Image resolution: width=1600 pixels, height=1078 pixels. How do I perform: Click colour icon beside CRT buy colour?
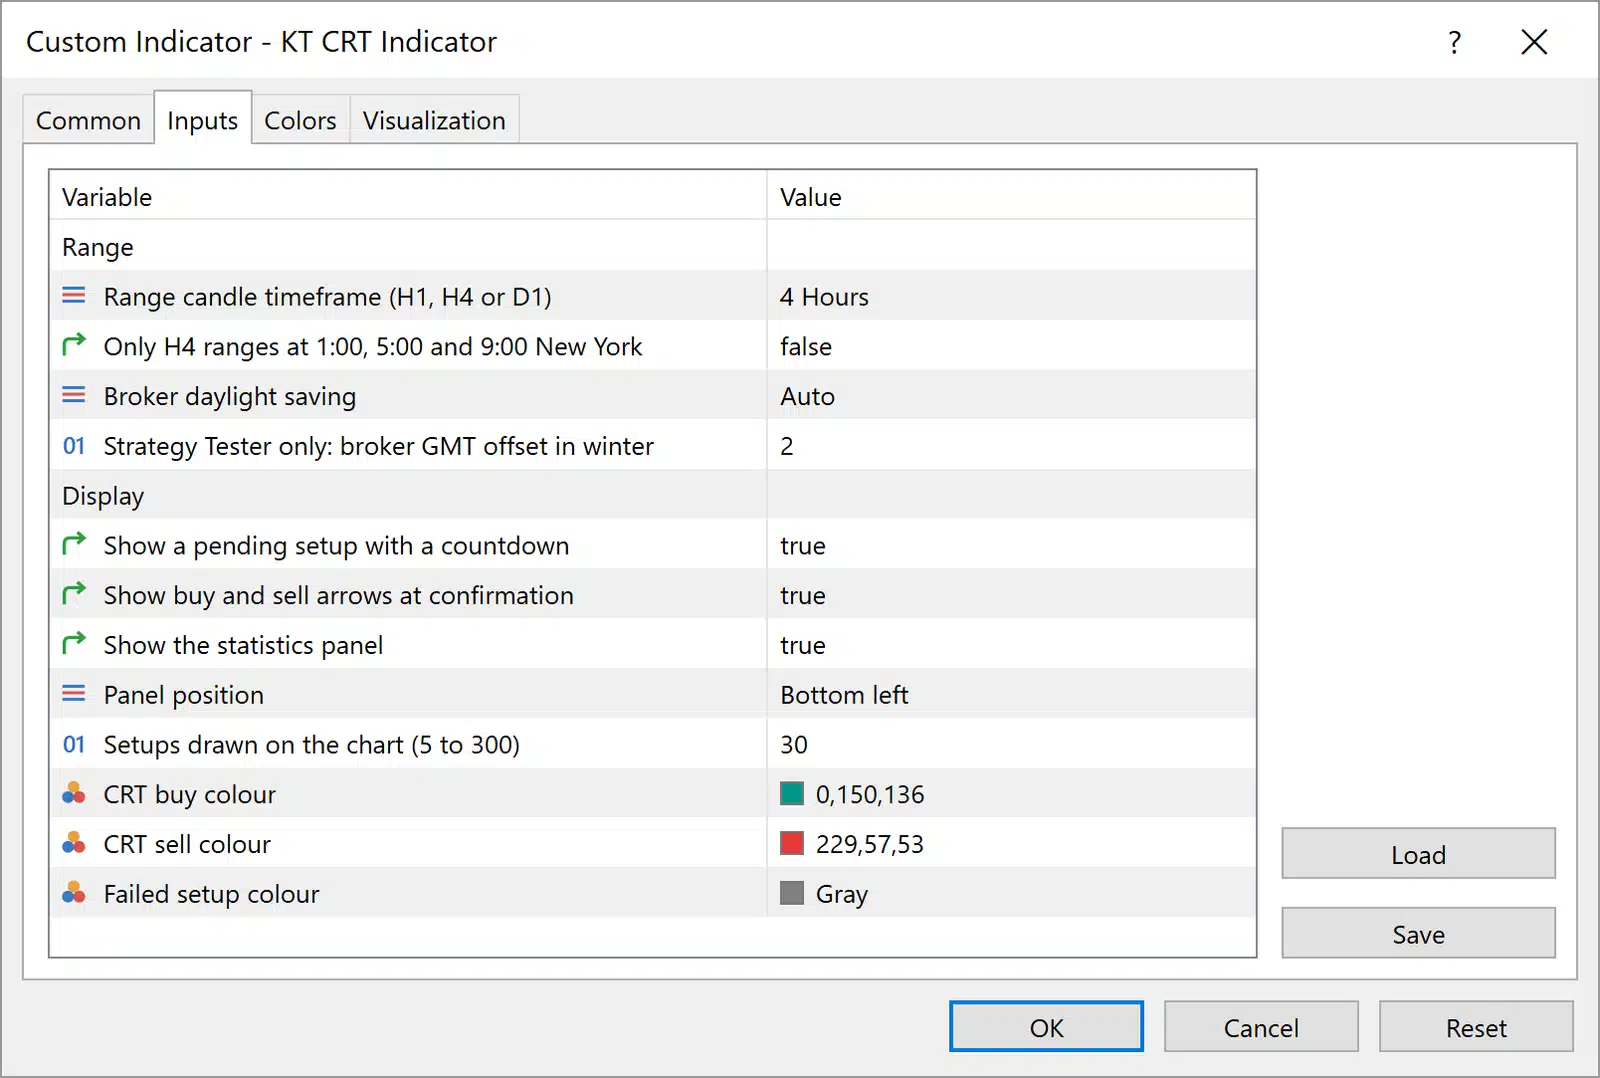[x=74, y=794]
